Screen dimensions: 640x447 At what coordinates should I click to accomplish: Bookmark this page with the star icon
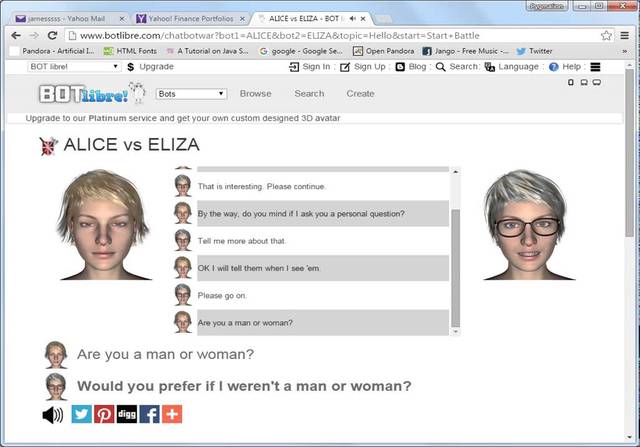[x=606, y=36]
